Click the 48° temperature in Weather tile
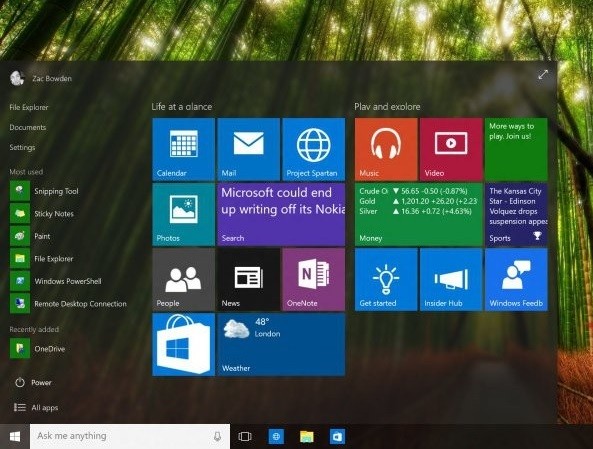This screenshot has width=593, height=449. tap(262, 322)
